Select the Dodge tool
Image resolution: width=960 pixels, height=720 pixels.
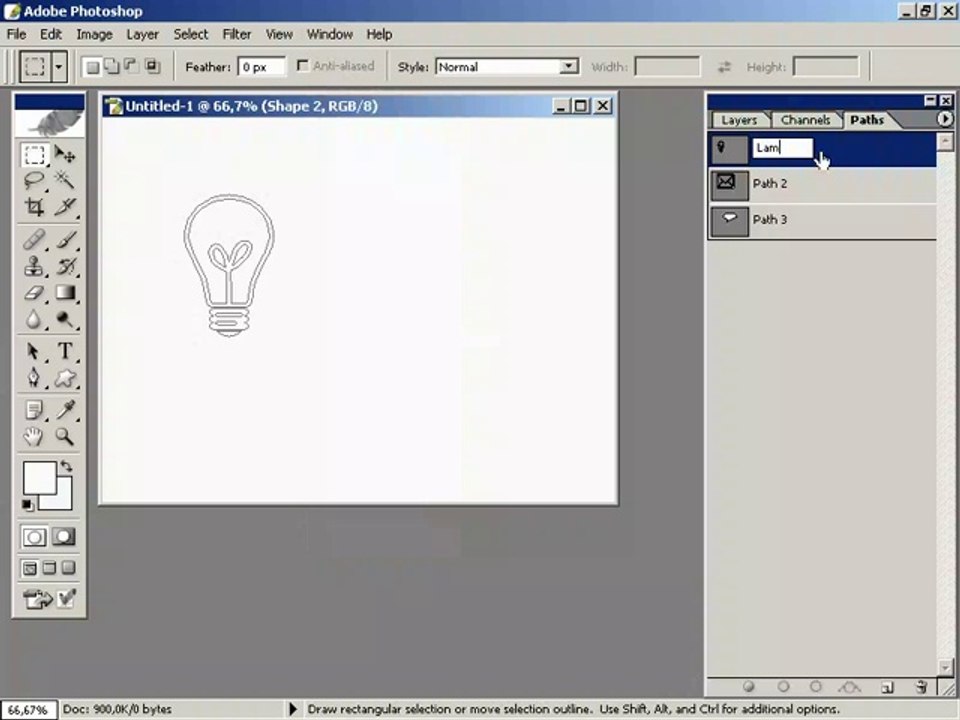(65, 319)
